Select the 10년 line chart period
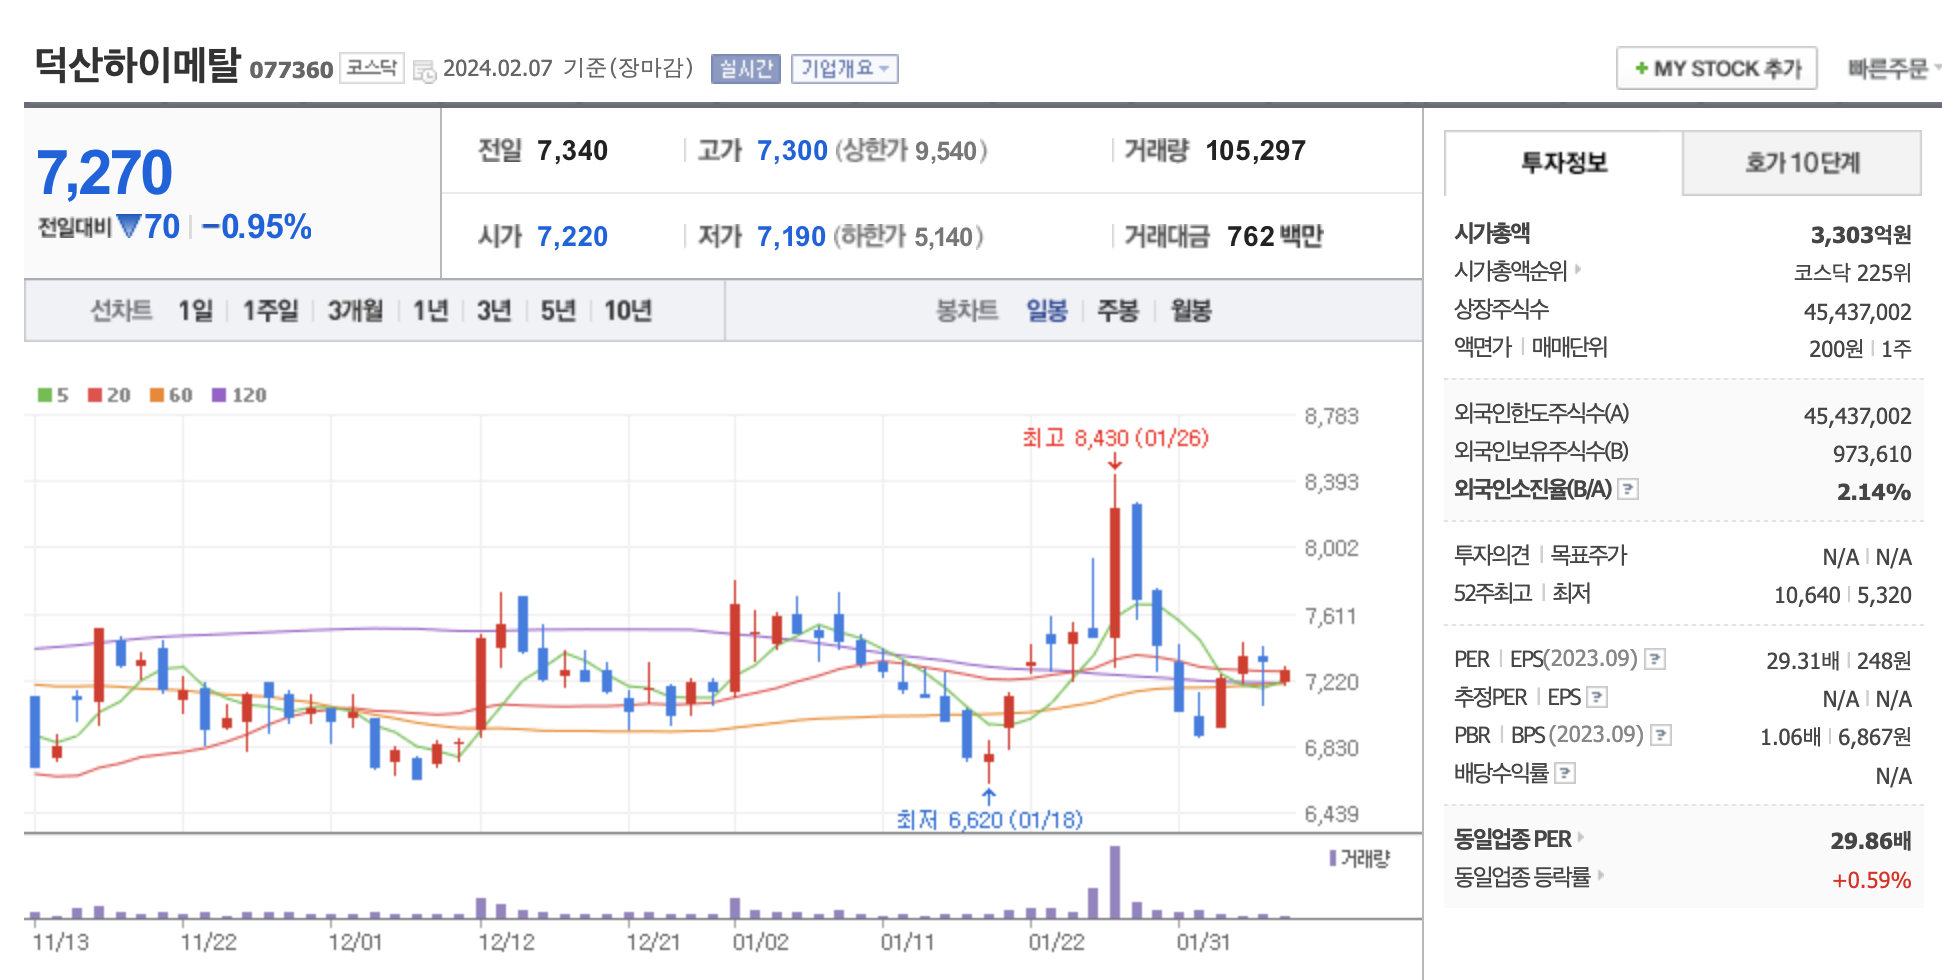The height and width of the screenshot is (980, 1942). (628, 311)
